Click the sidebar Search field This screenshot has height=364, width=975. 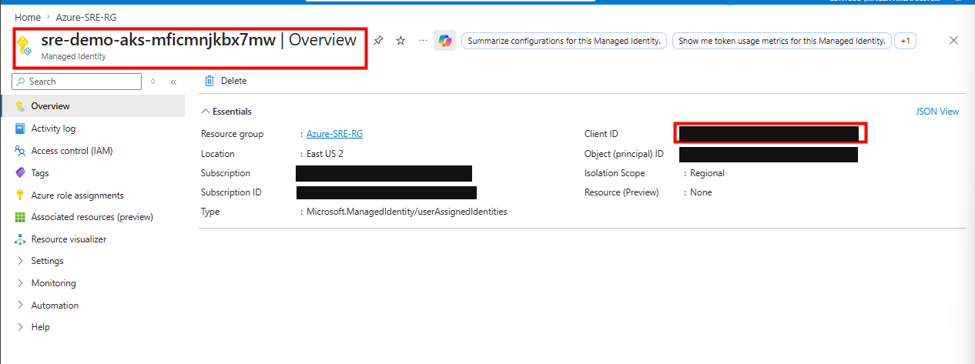76,82
